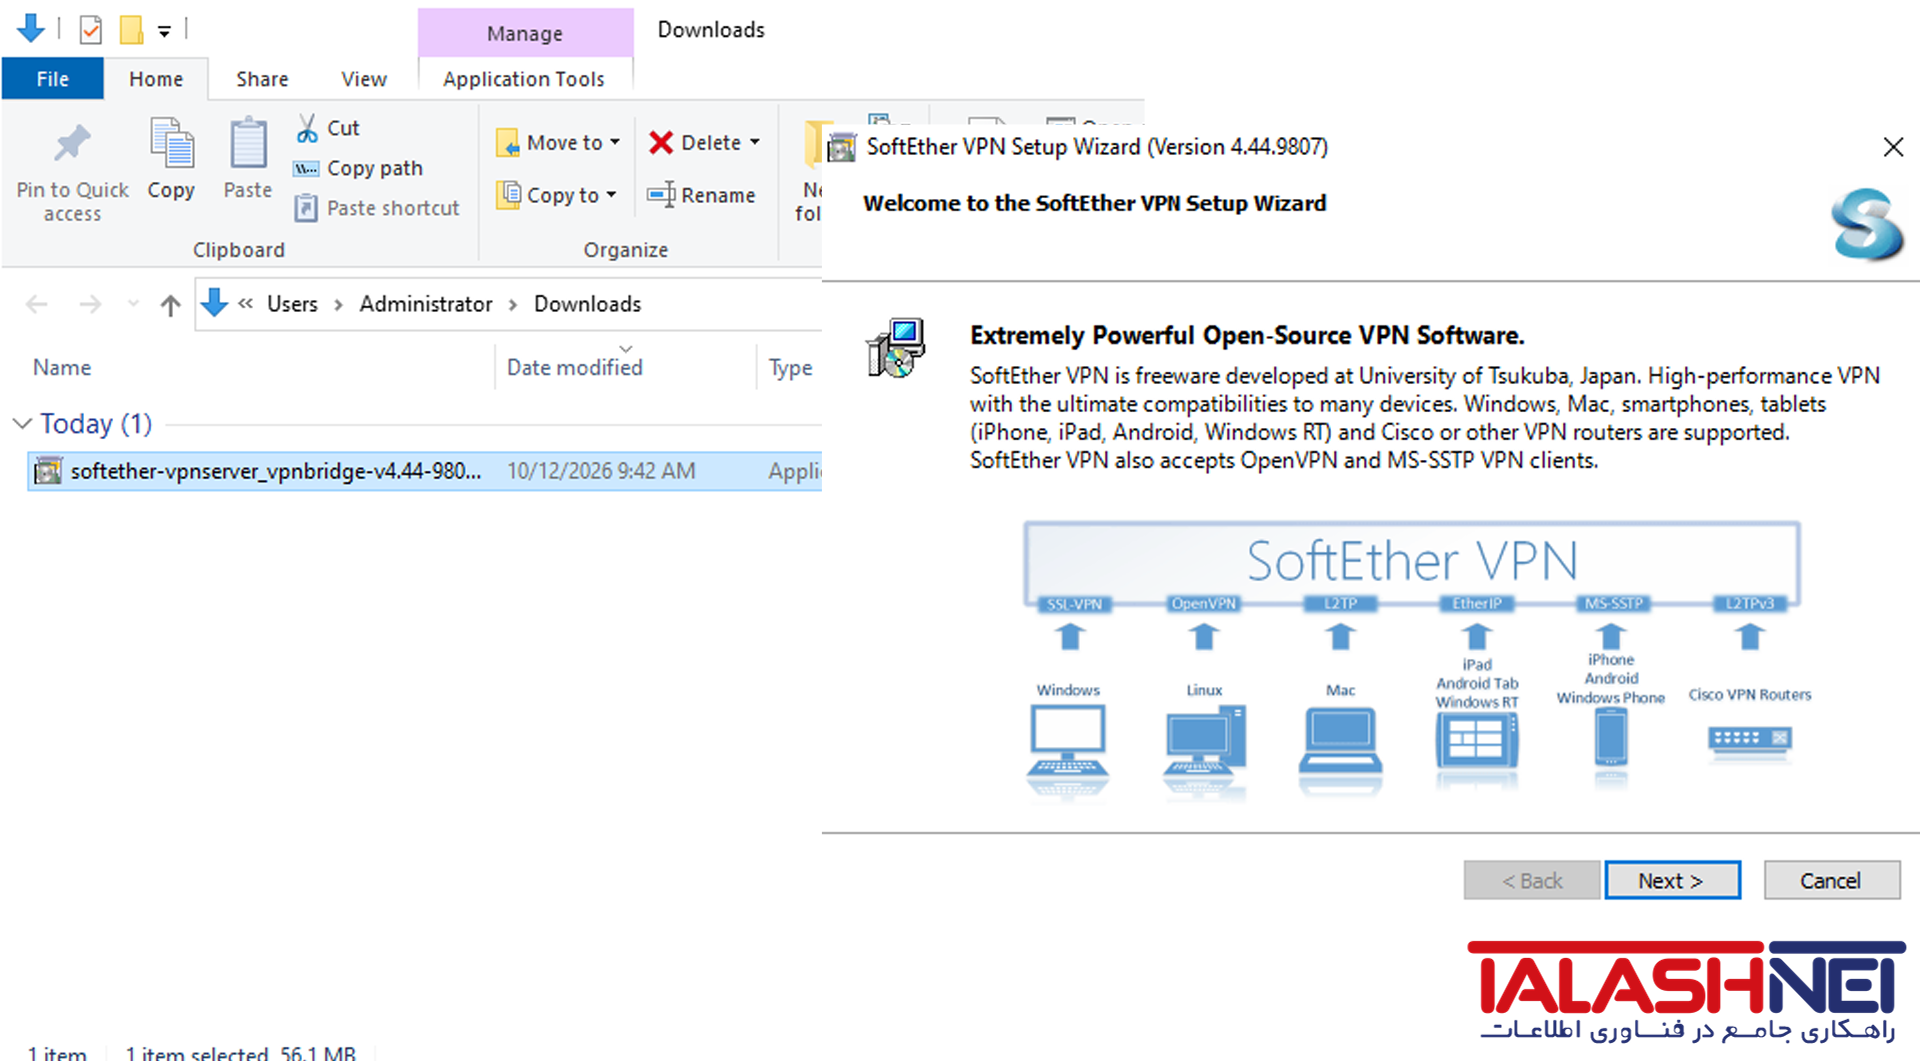Click the Back arrow in Explorer navigation

[x=37, y=304]
